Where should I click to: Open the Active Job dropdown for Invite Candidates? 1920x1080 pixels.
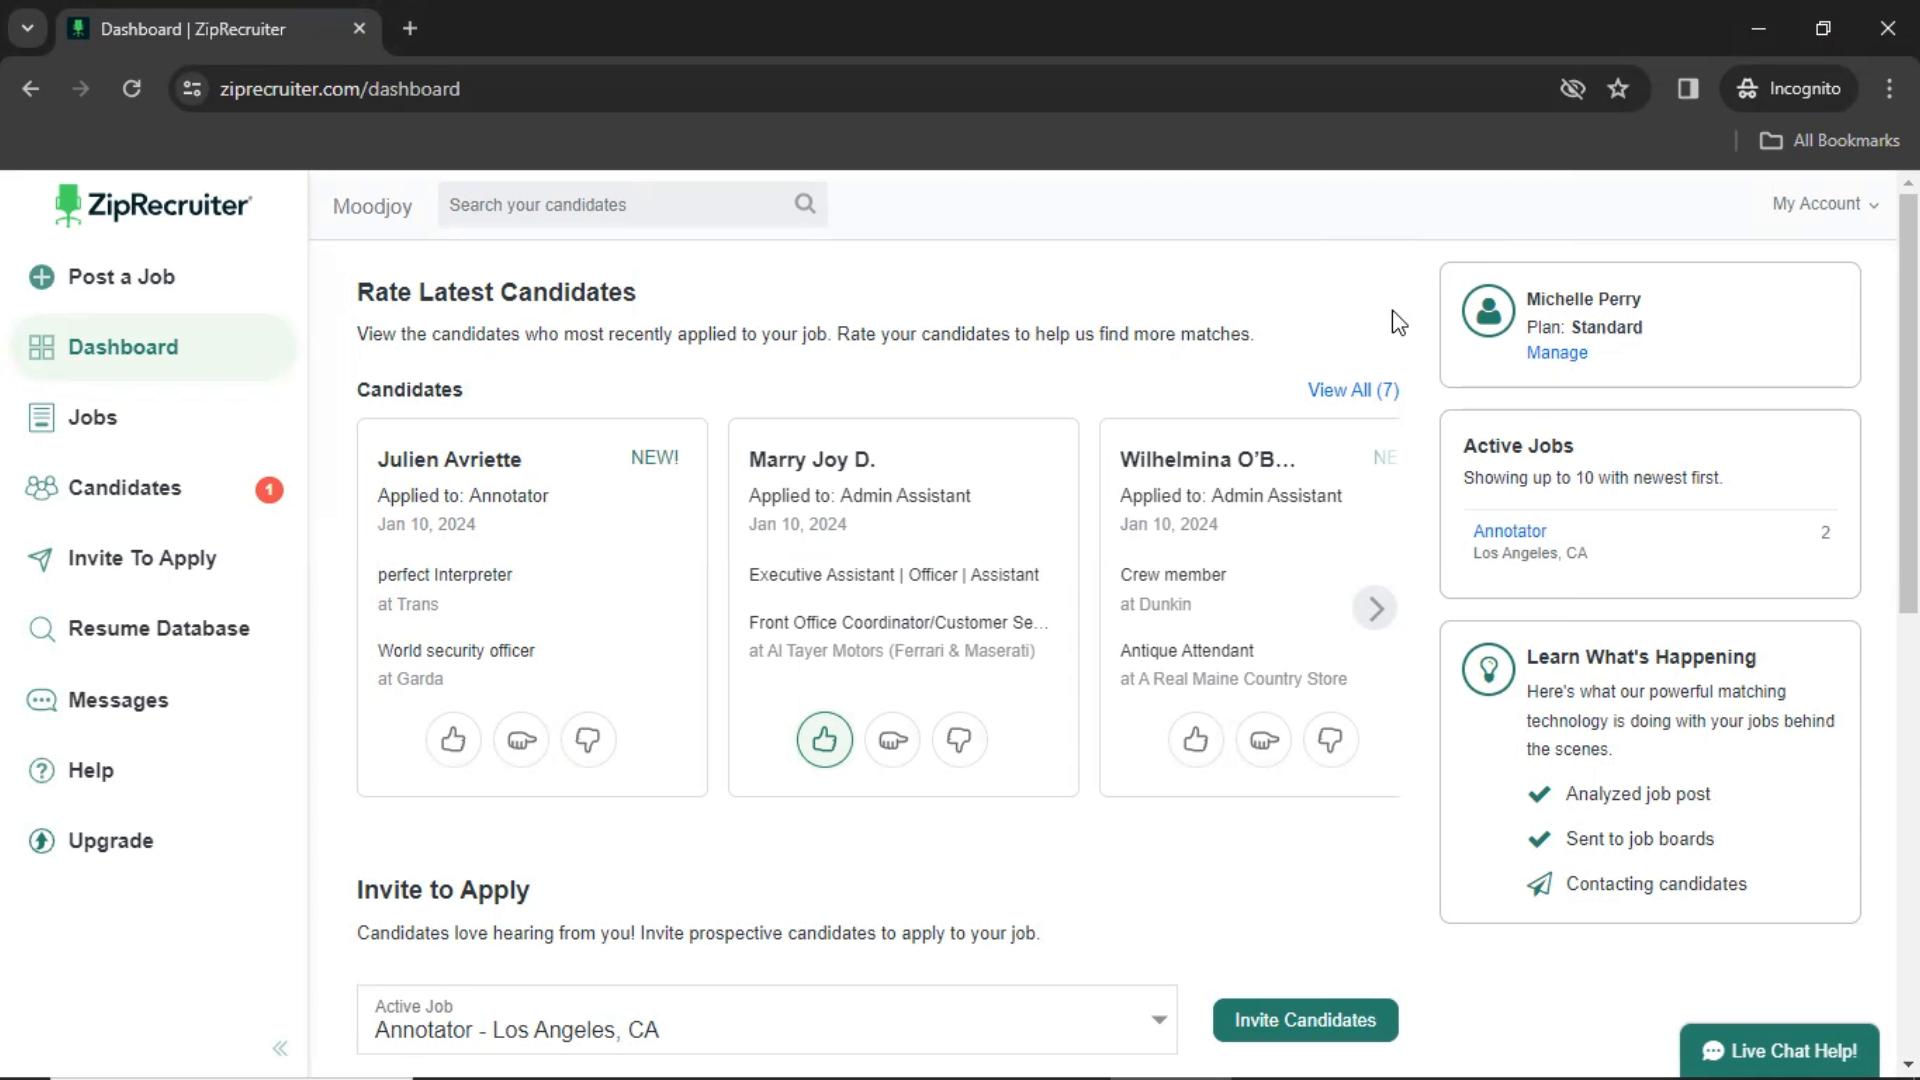[1158, 1019]
